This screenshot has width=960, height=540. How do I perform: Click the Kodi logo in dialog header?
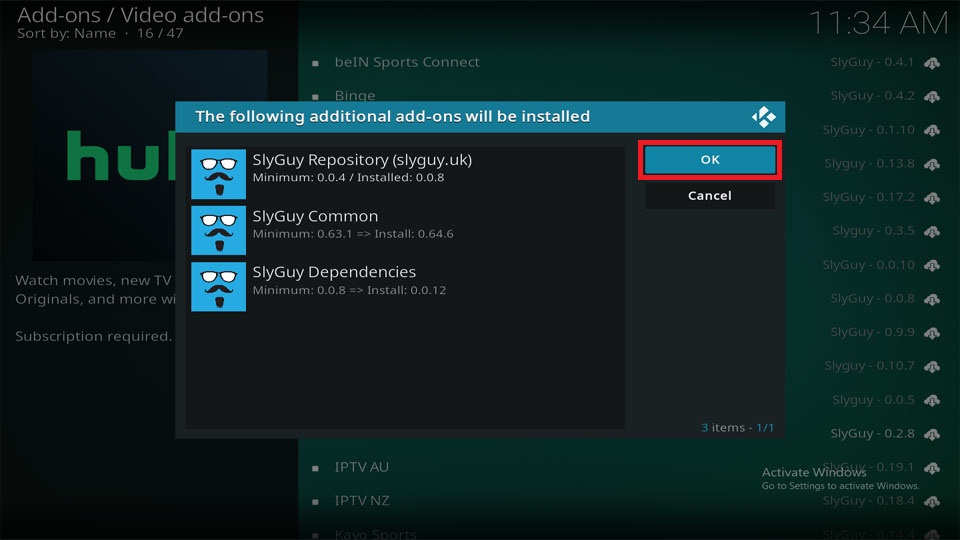point(763,116)
